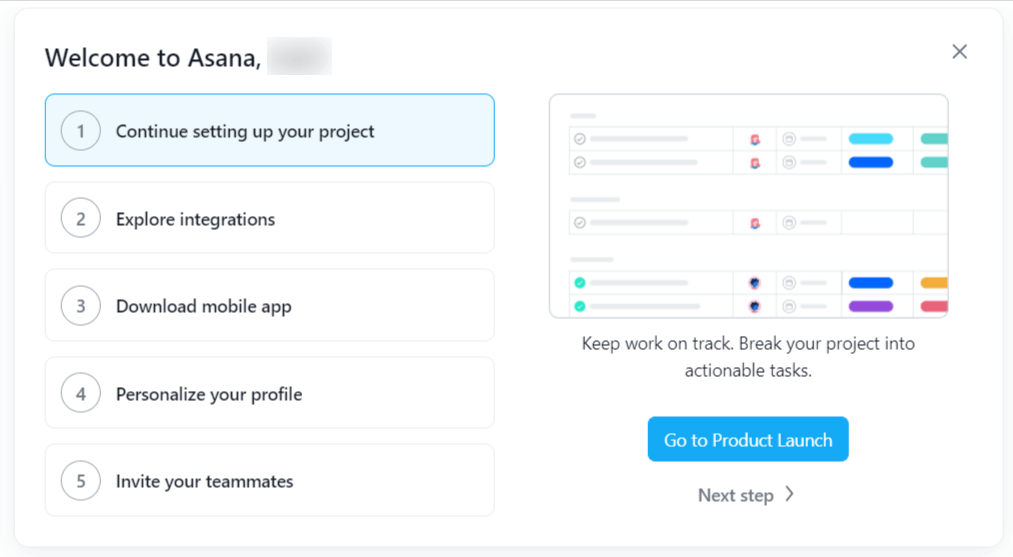This screenshot has width=1013, height=557.
Task: Click the step 3 number circle
Action: (81, 306)
